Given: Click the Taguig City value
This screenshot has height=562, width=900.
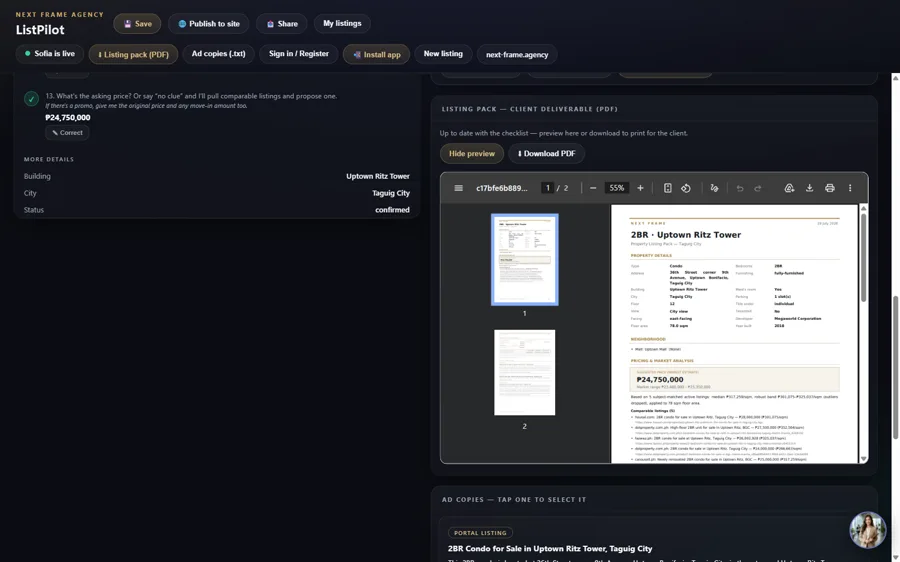Looking at the screenshot, I should [391, 193].
